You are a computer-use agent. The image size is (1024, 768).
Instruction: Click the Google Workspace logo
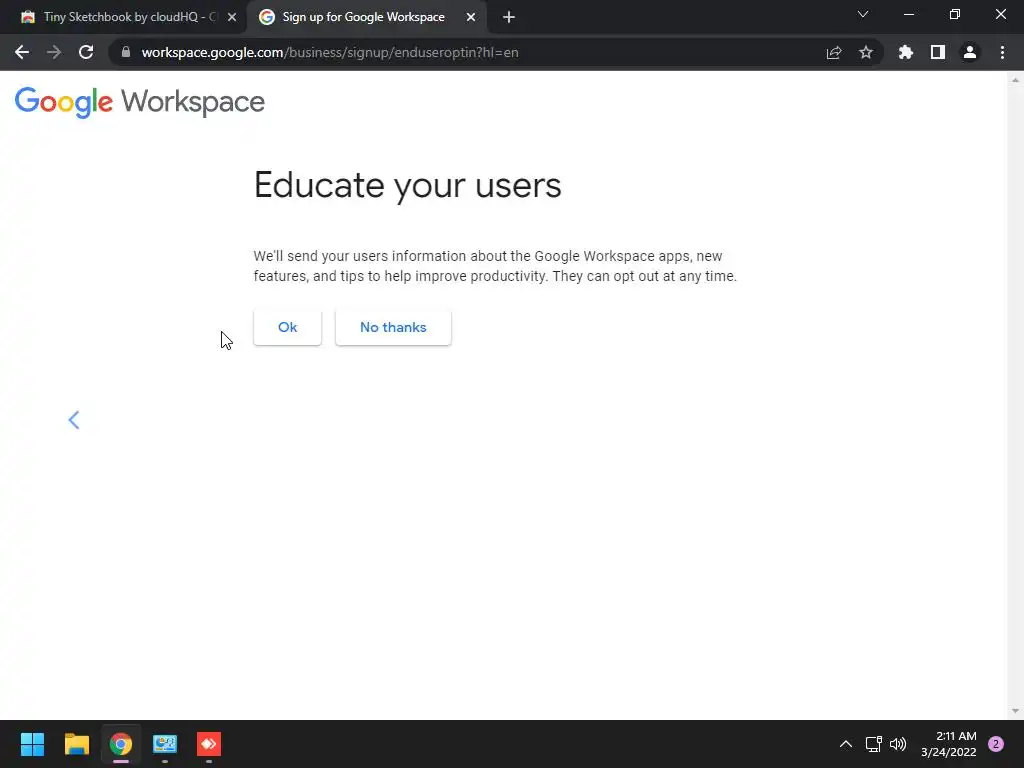coord(140,103)
